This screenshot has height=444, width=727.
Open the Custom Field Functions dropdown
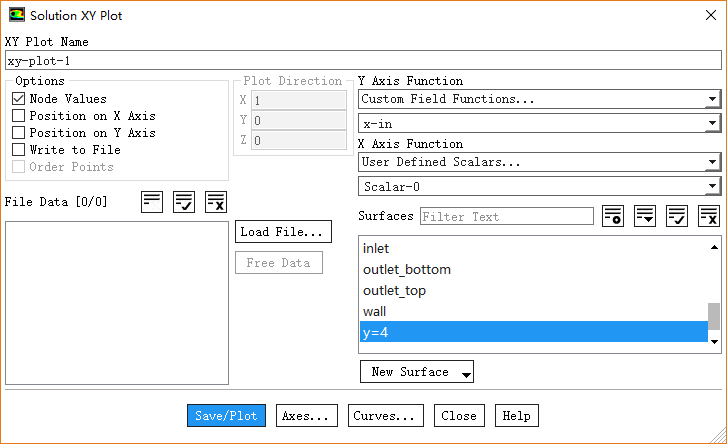(x=539, y=99)
